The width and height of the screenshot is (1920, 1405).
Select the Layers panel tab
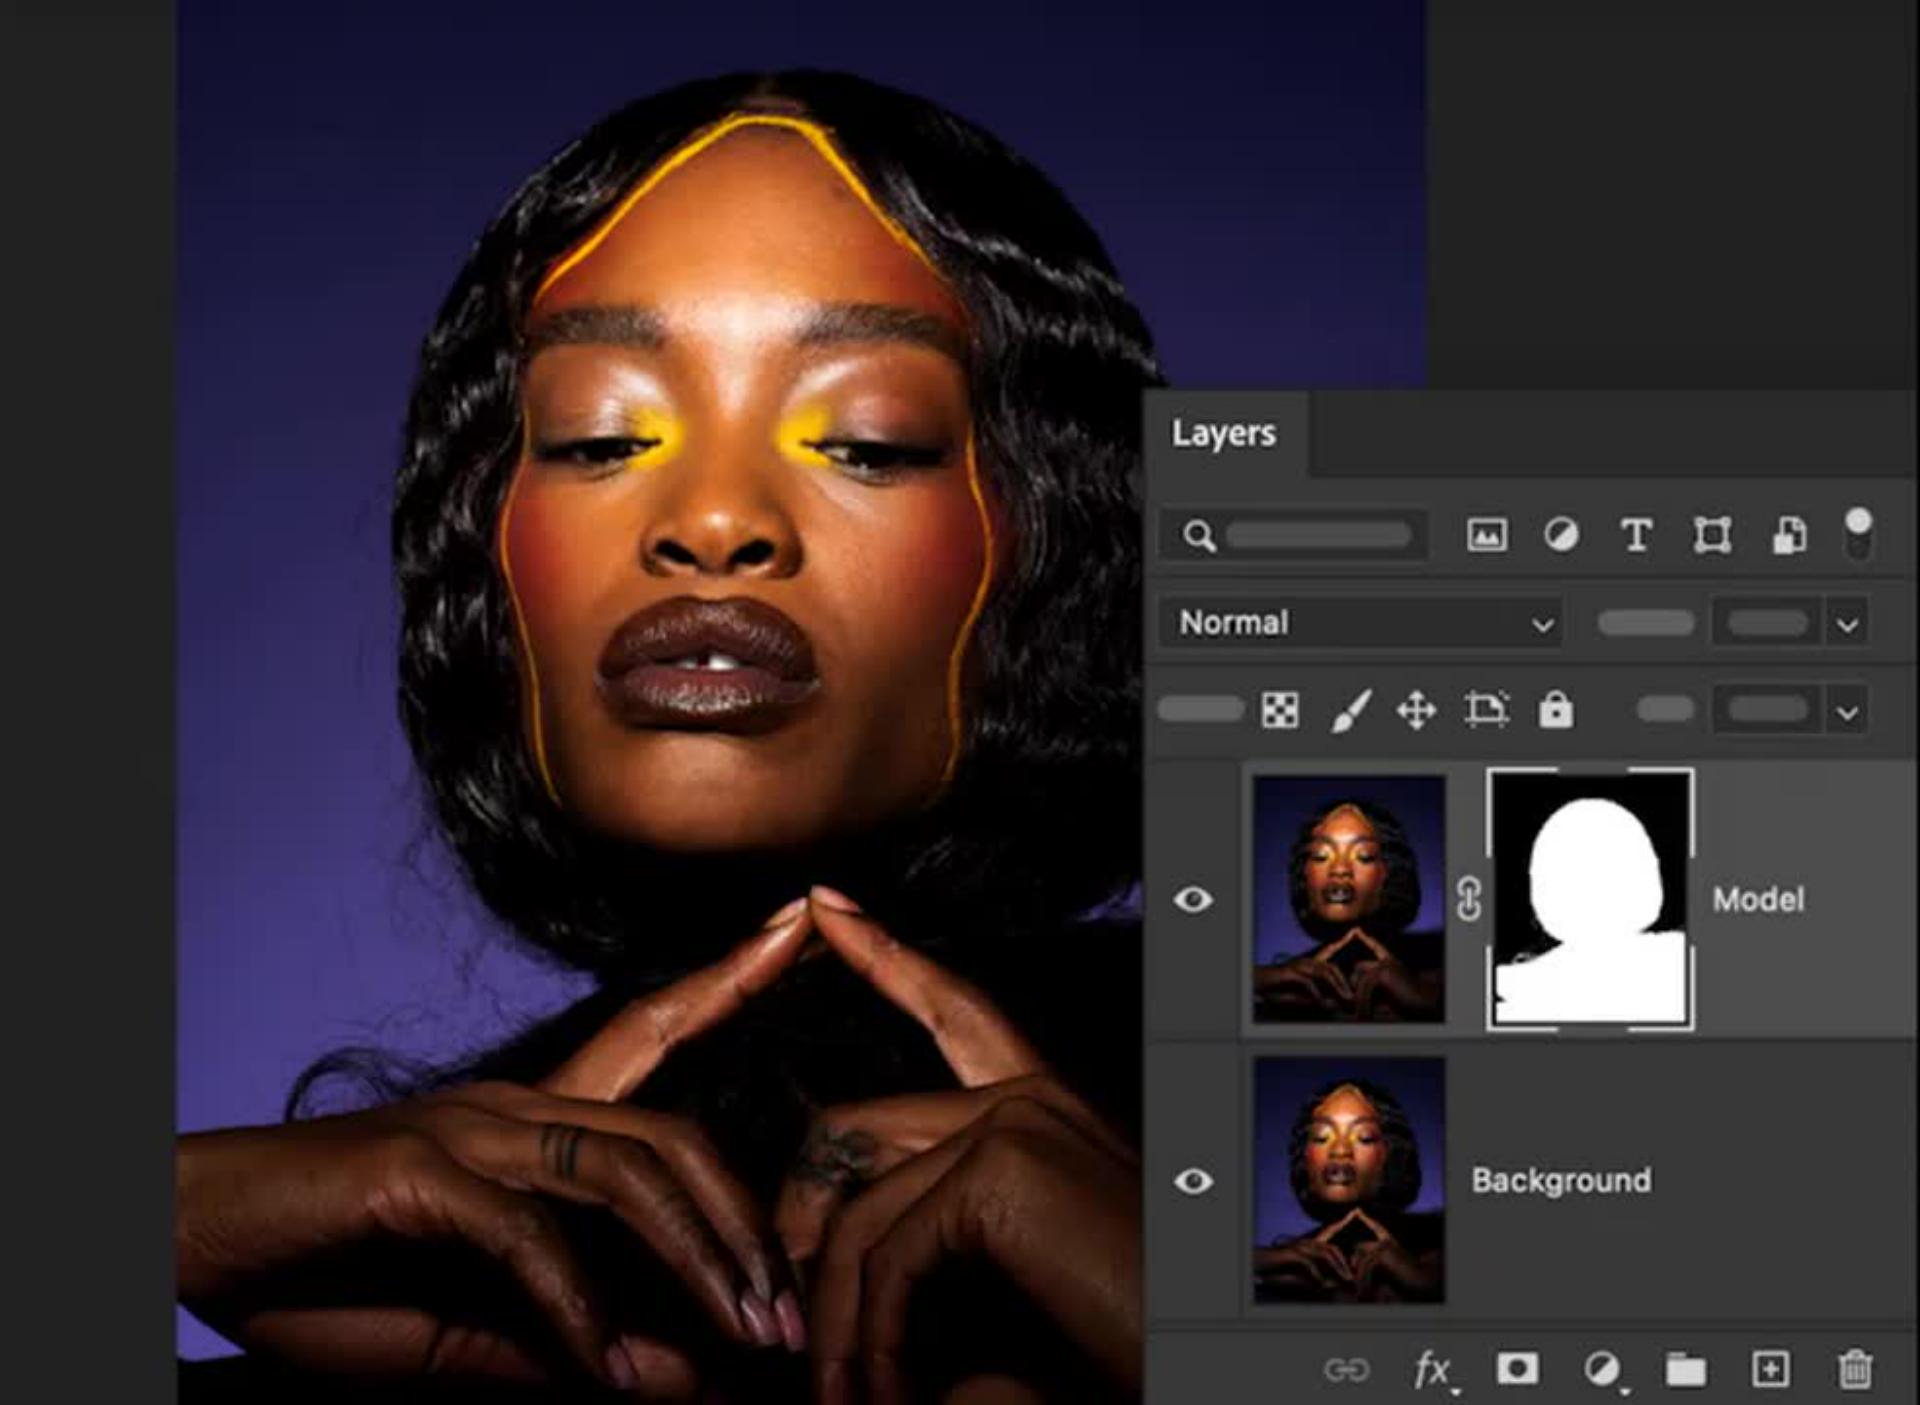1223,433
